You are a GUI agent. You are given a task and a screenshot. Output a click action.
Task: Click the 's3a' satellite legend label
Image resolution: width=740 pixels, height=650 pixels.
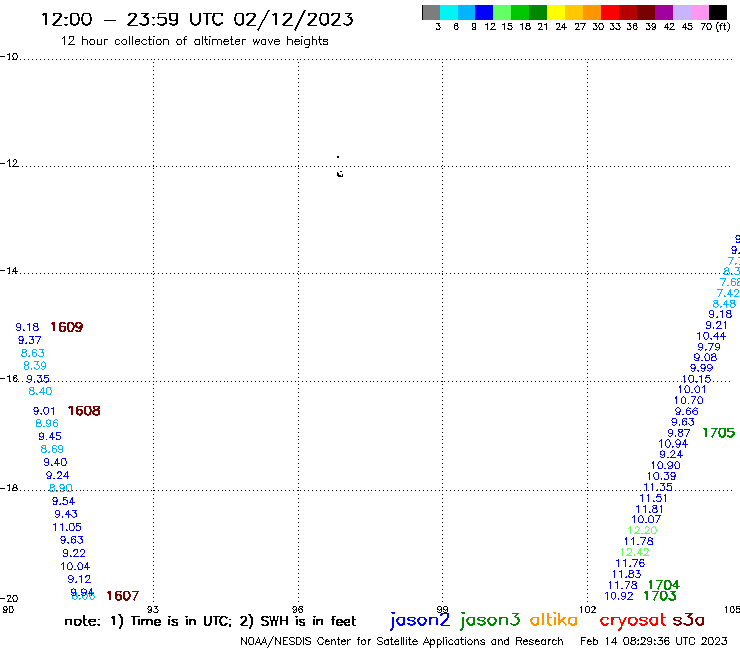(x=689, y=620)
